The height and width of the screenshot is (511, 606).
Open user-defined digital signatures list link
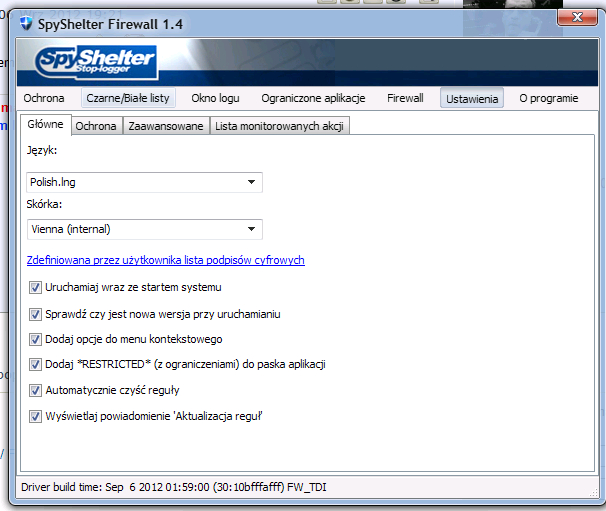[165, 260]
